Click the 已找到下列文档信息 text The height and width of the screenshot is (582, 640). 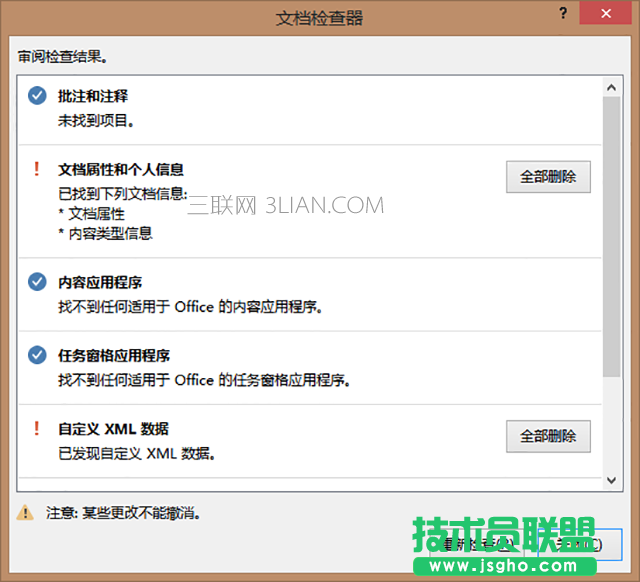(123, 193)
